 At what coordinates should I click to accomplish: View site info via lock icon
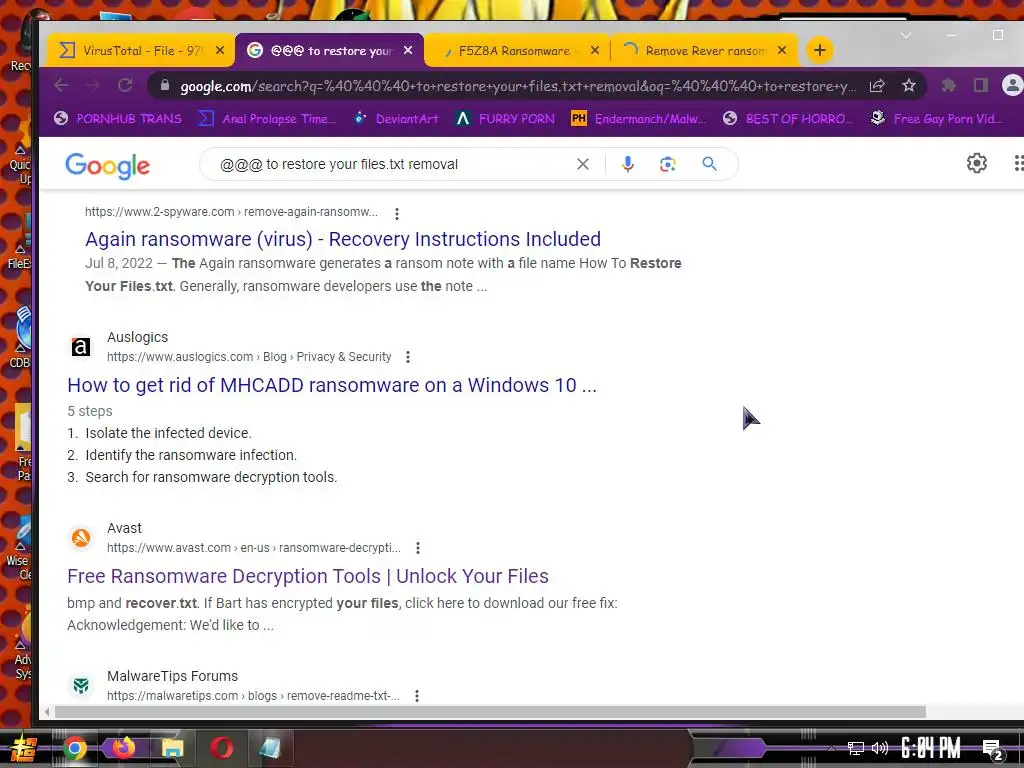point(165,85)
